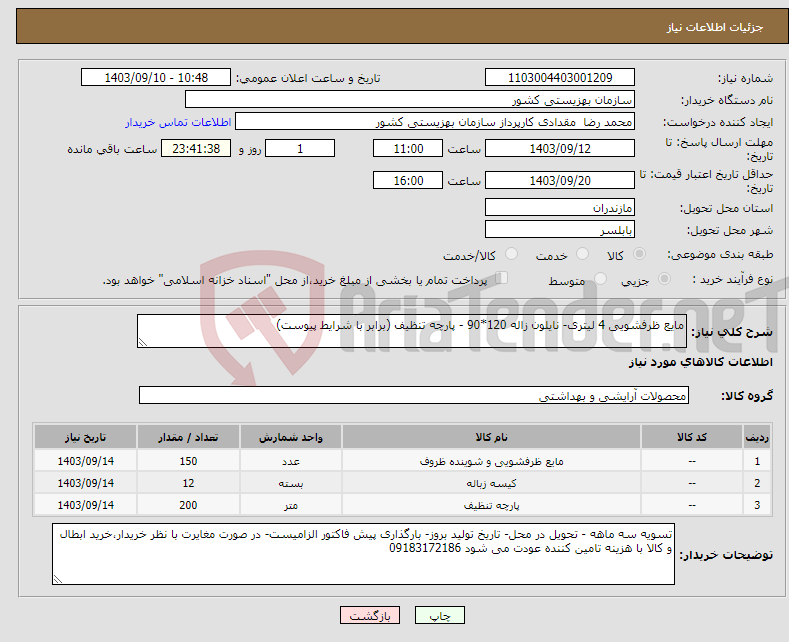This screenshot has height=642, width=789.
Task: Select the جزیی purchase type radio
Action: (x=664, y=278)
